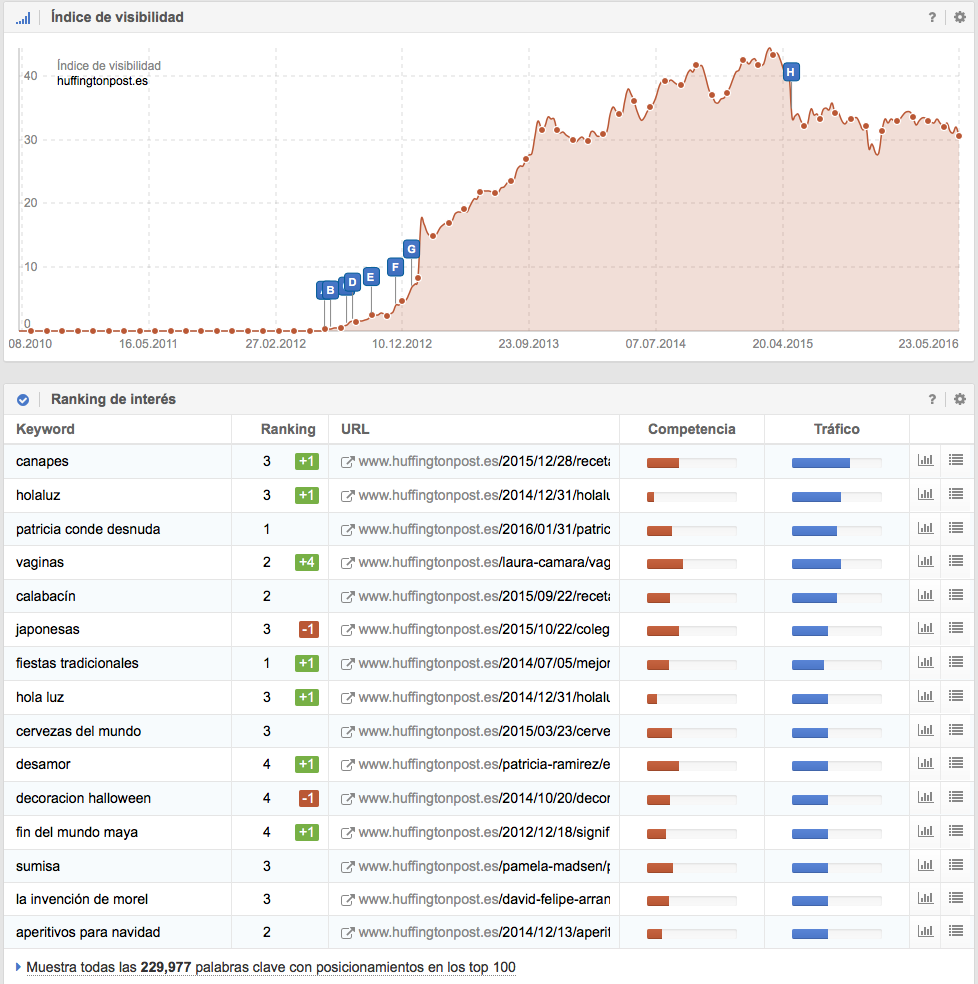This screenshot has width=978, height=984.
Task: Toggle the blue checkmark beside Ranking de interés
Action: tap(23, 400)
